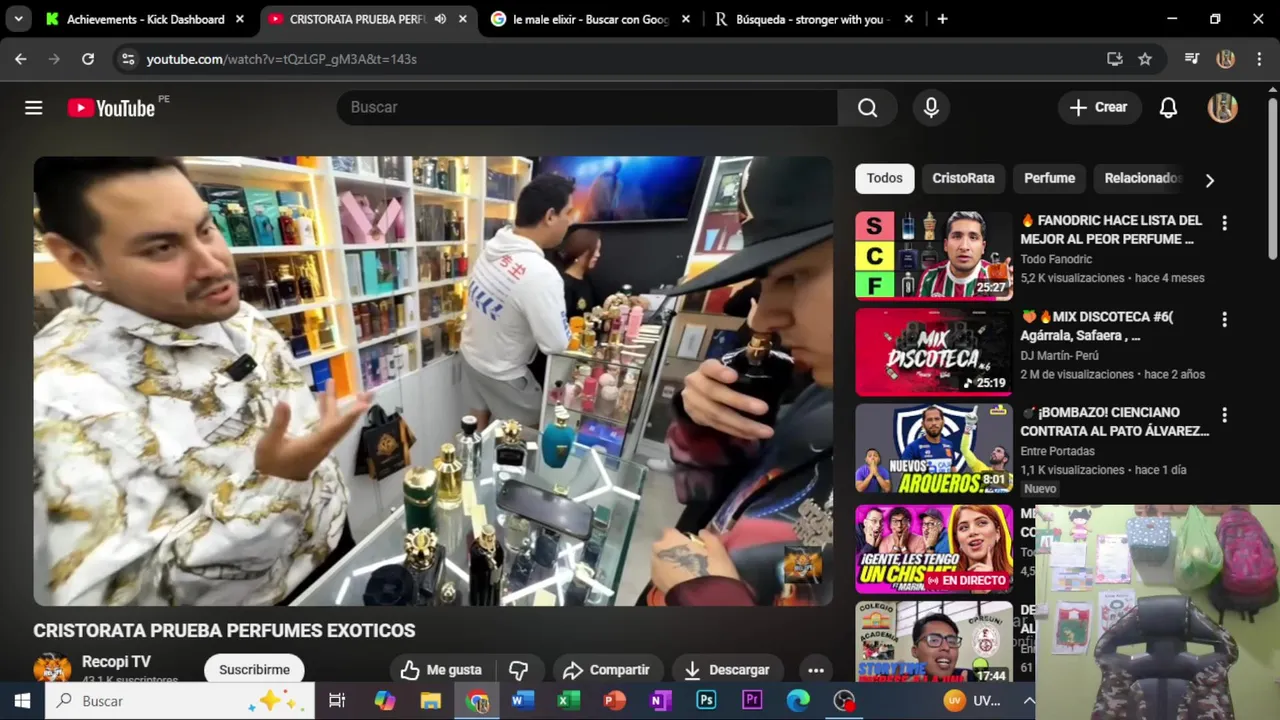The image size is (1280, 720).
Task: Open a new browser tab
Action: point(942,19)
